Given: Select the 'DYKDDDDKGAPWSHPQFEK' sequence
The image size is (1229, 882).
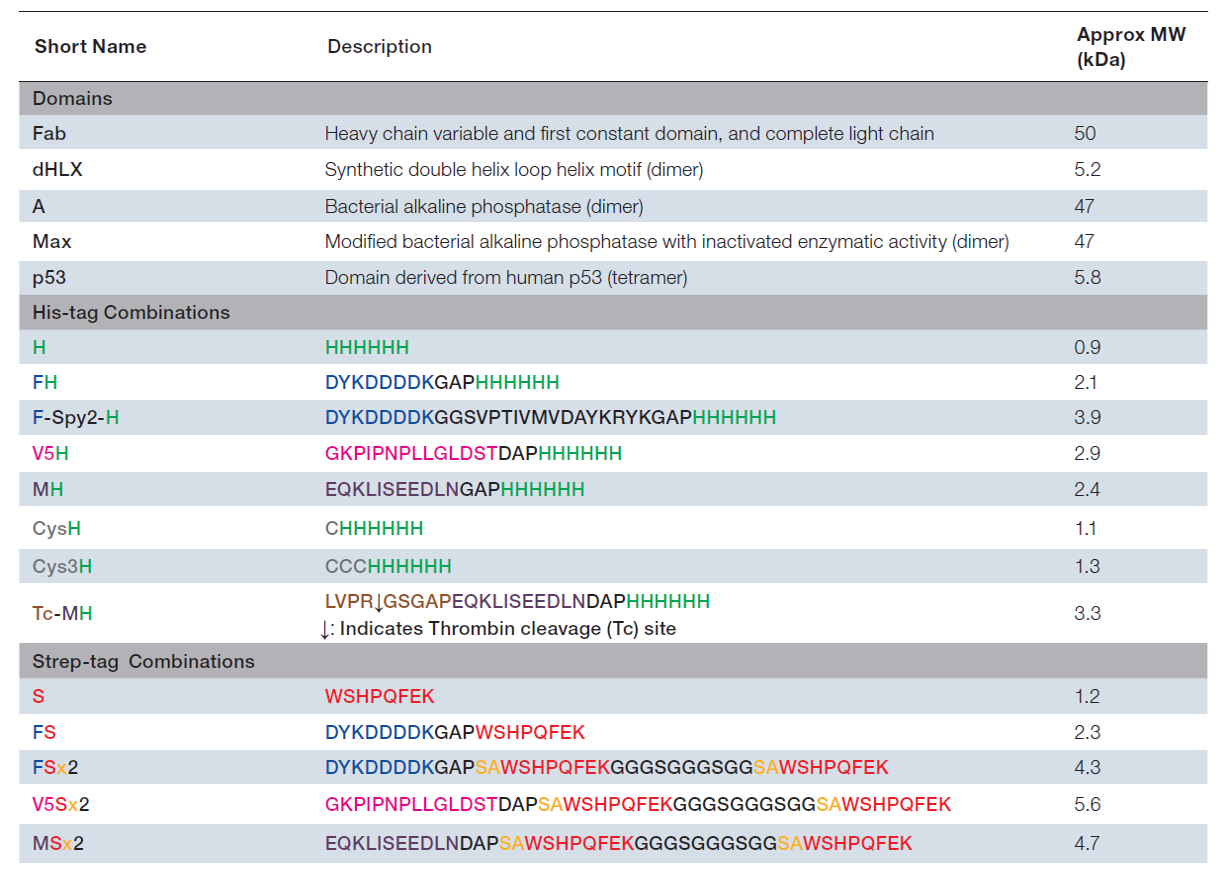Looking at the screenshot, I should (455, 733).
